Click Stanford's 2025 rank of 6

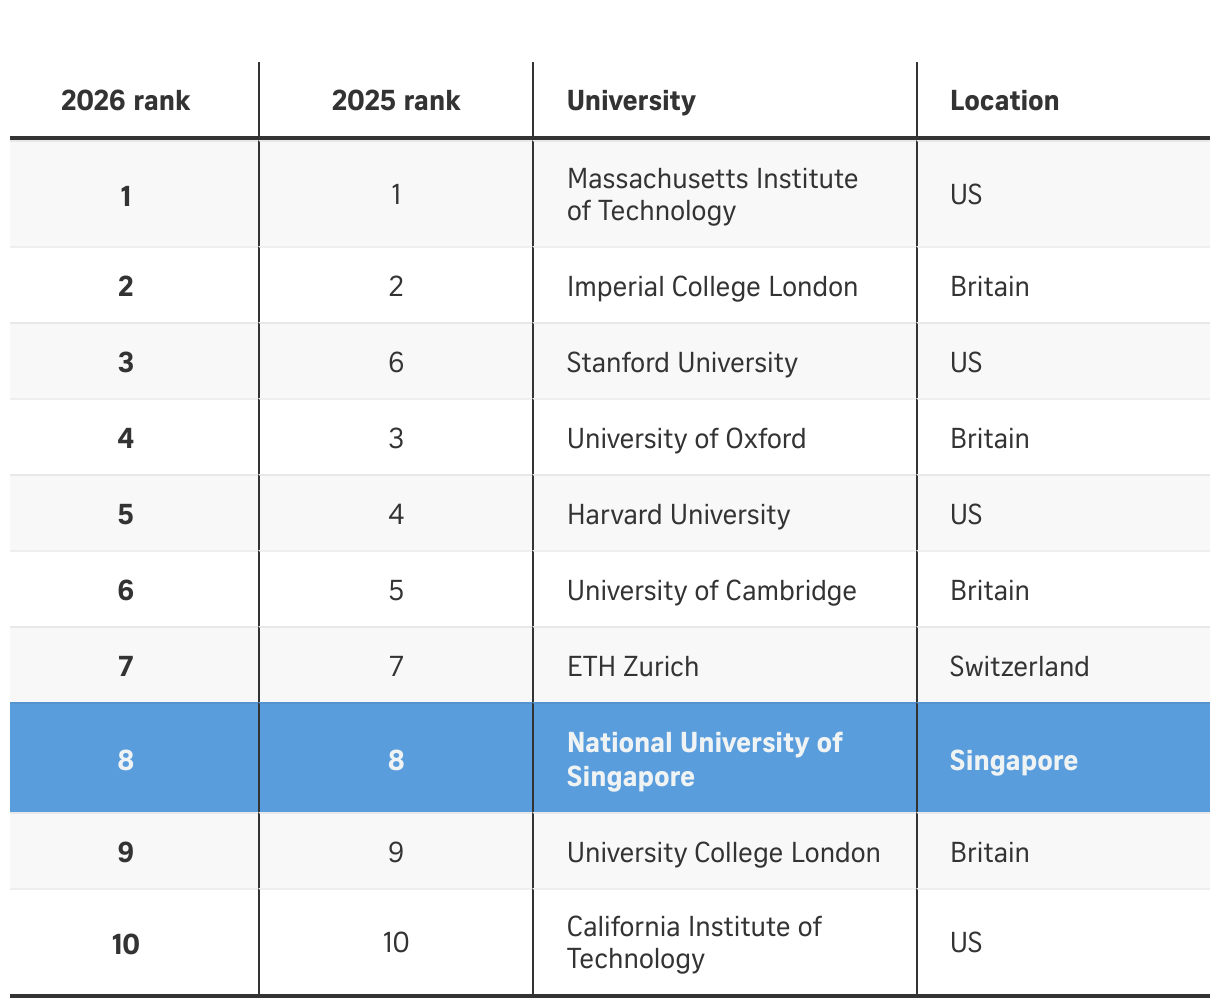396,362
